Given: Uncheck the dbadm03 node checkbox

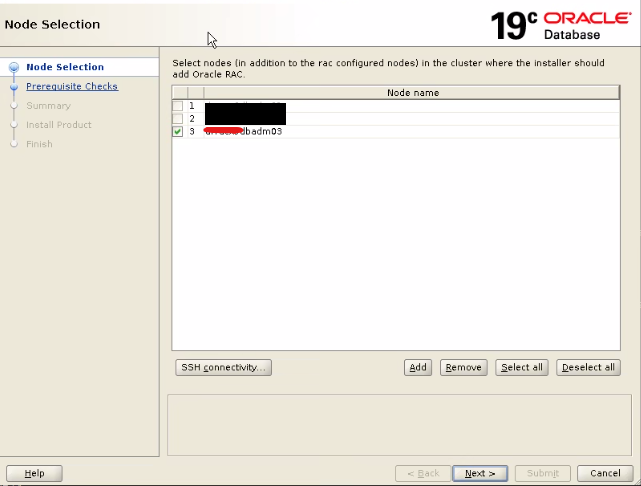Looking at the screenshot, I should 177,132.
